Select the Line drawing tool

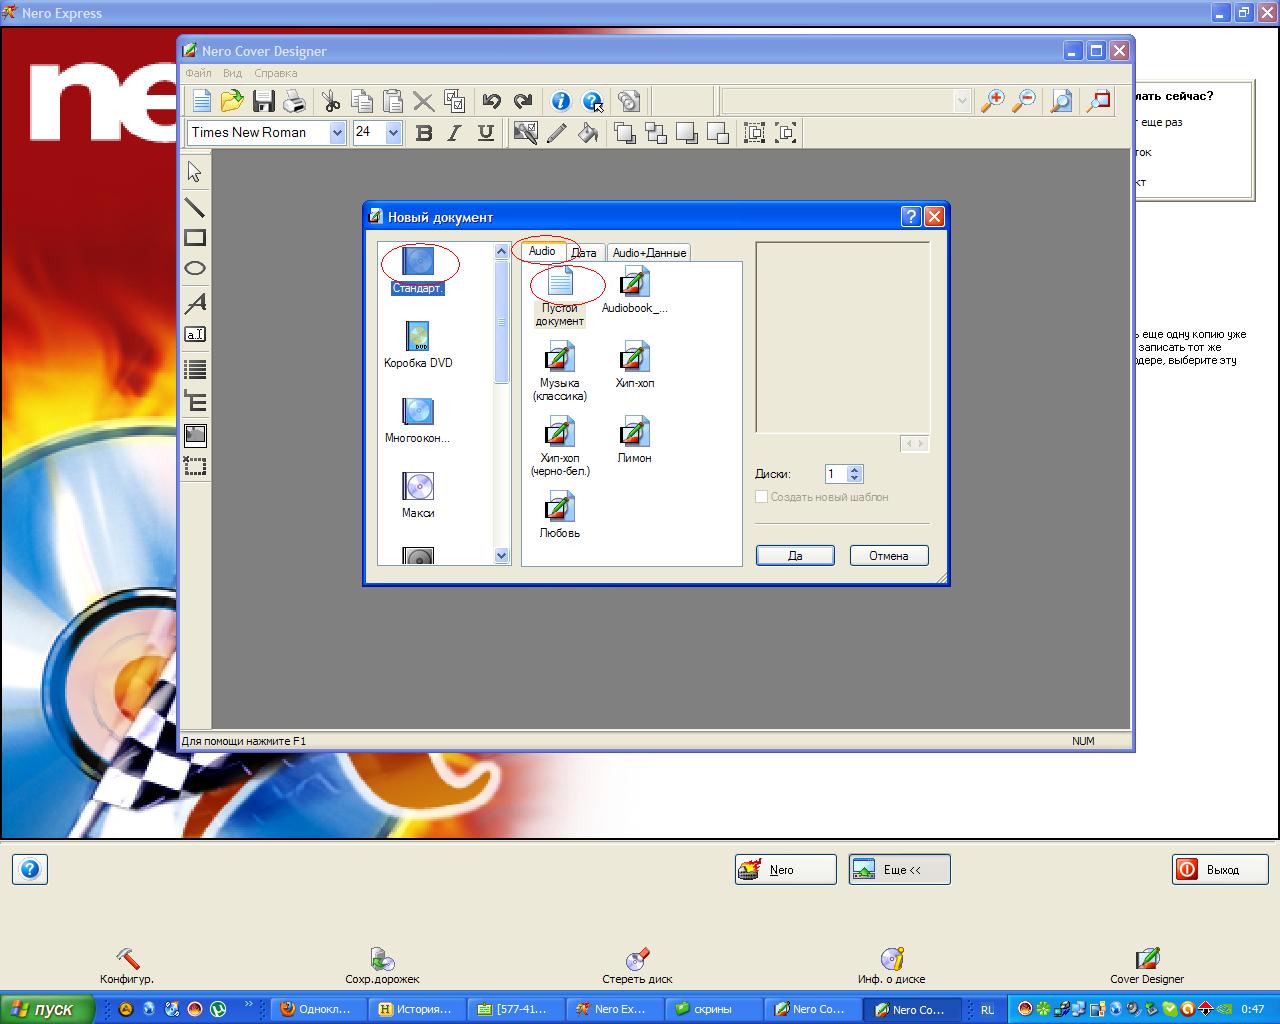click(195, 208)
